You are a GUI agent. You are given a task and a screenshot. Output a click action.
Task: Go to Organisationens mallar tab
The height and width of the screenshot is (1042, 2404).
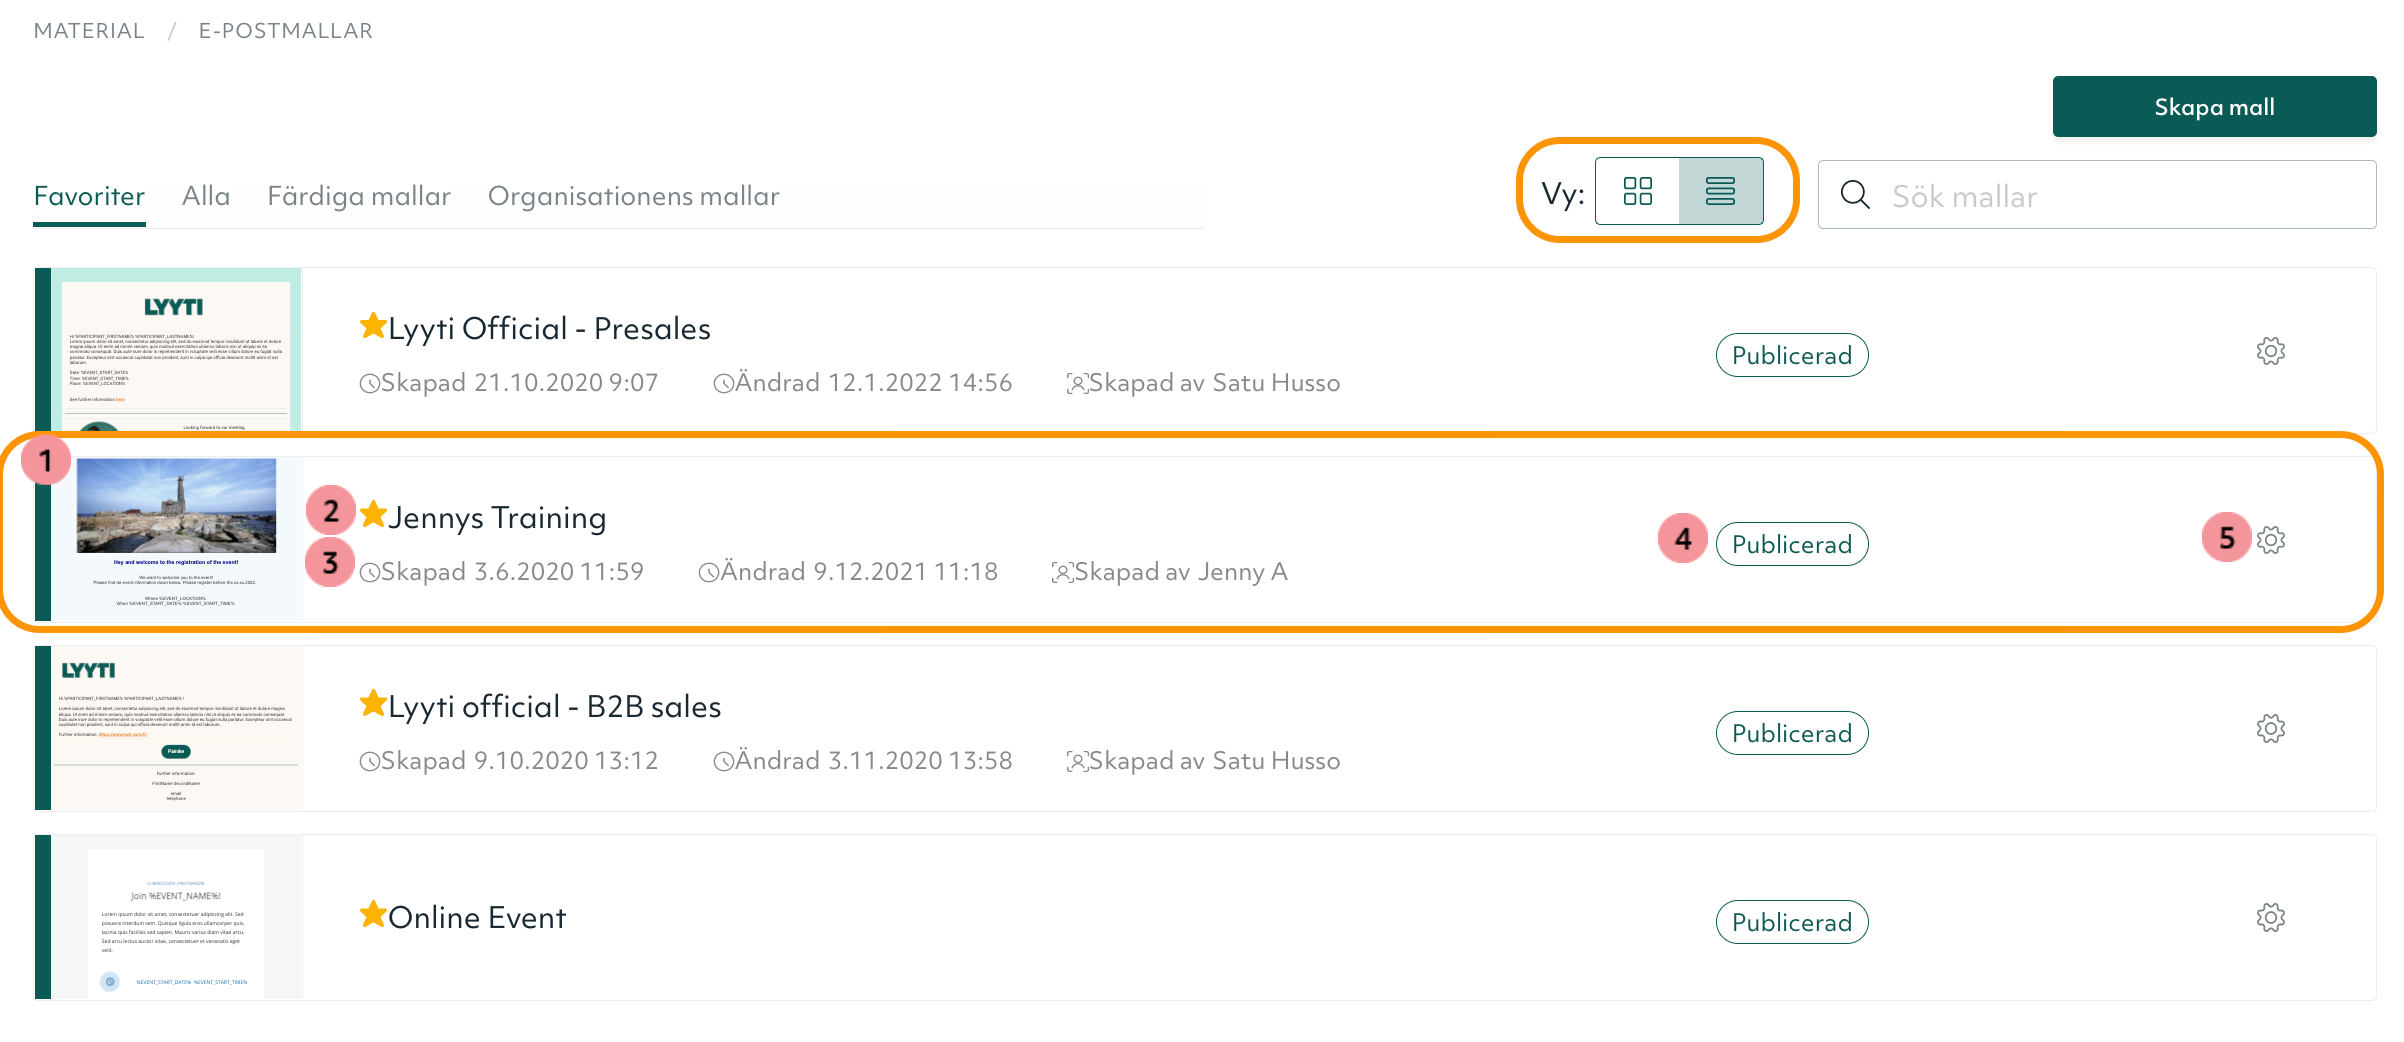633,196
